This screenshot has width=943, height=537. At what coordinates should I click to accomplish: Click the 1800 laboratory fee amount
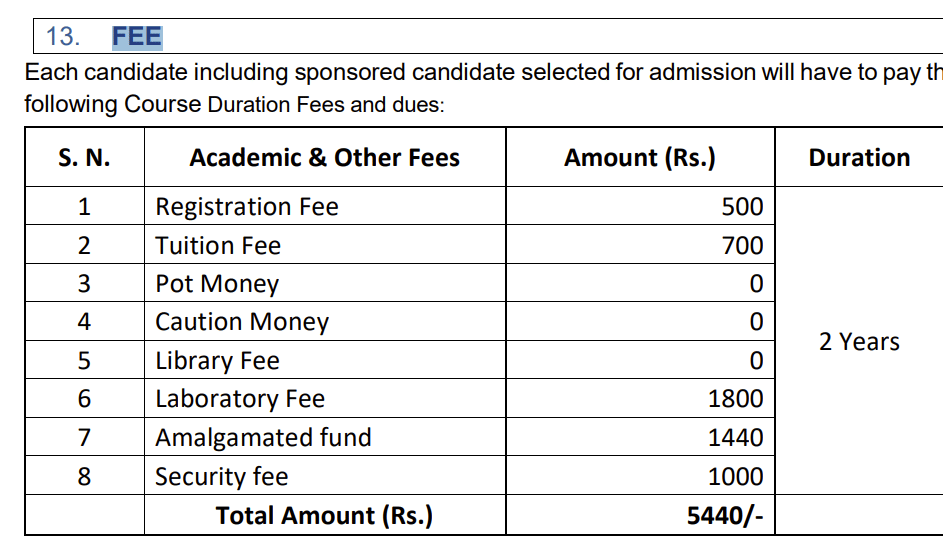tap(735, 399)
